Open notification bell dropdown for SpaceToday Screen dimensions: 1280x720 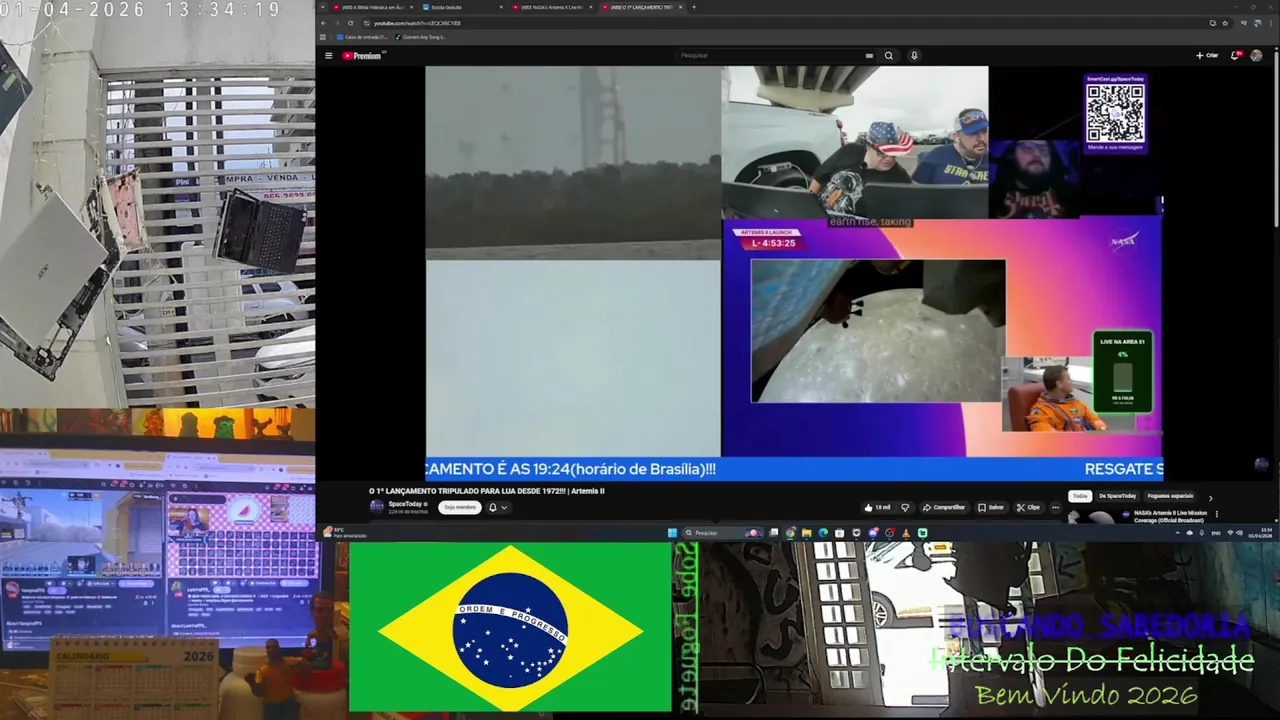(x=497, y=507)
